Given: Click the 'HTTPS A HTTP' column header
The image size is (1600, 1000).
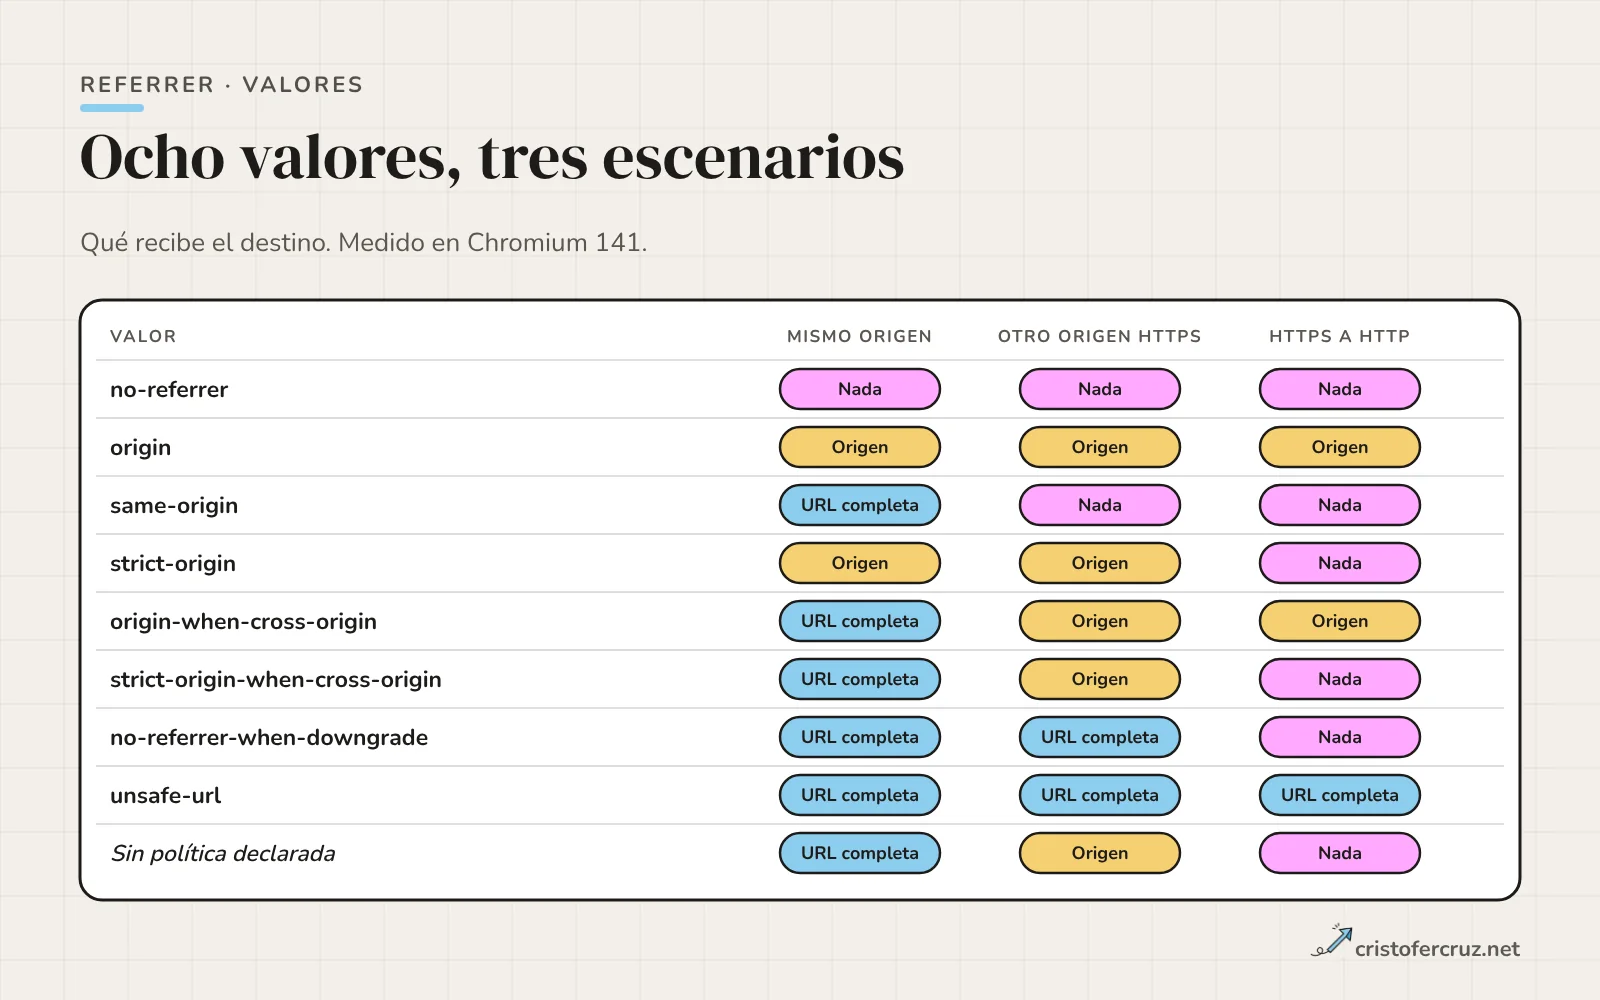Looking at the screenshot, I should tap(1339, 336).
